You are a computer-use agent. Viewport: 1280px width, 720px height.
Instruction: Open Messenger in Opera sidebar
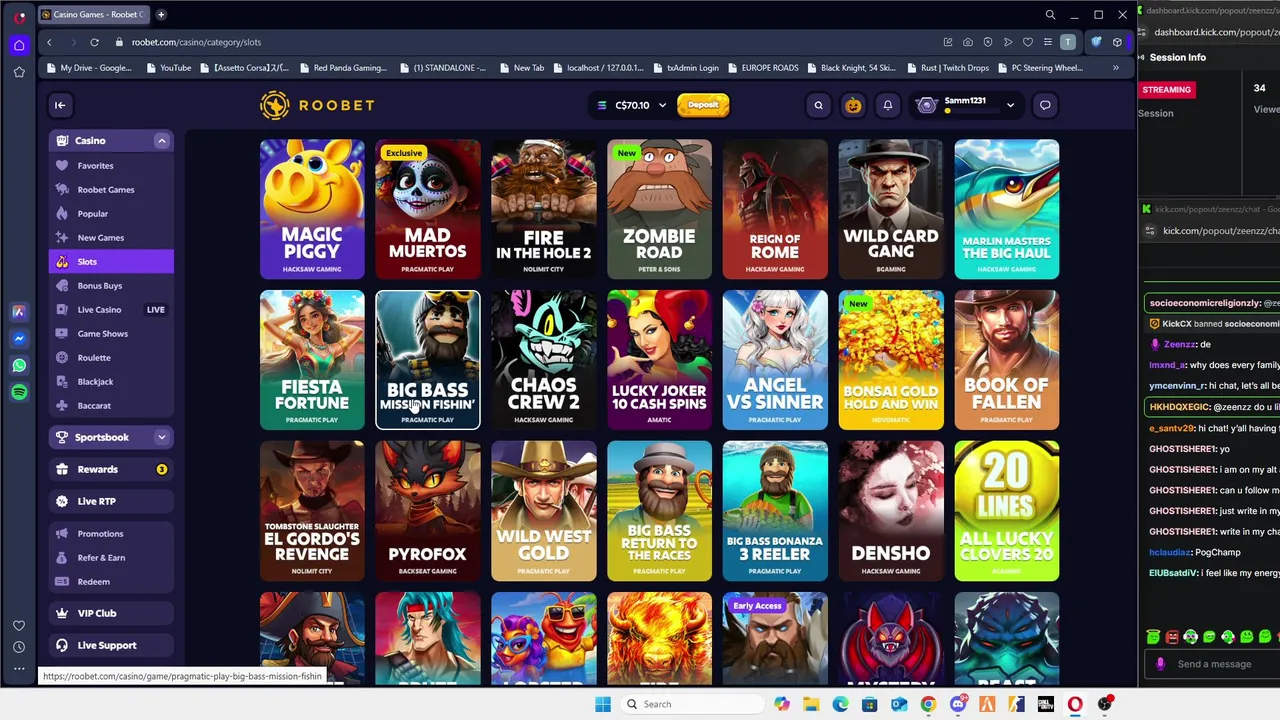point(19,339)
